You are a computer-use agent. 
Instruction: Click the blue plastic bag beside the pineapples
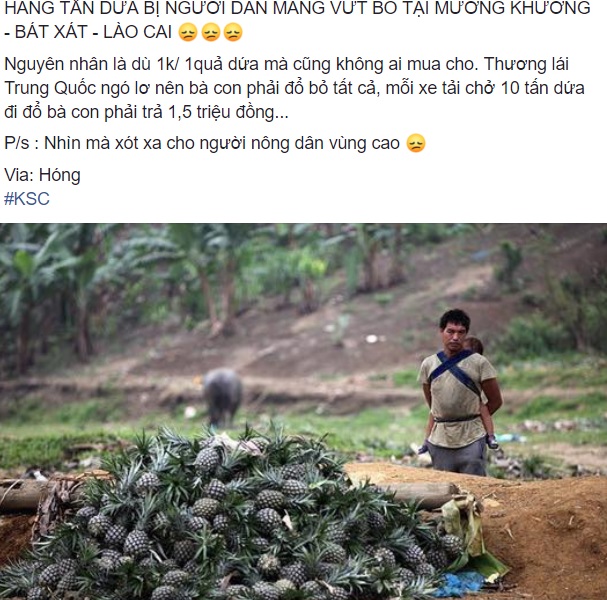(x=461, y=584)
